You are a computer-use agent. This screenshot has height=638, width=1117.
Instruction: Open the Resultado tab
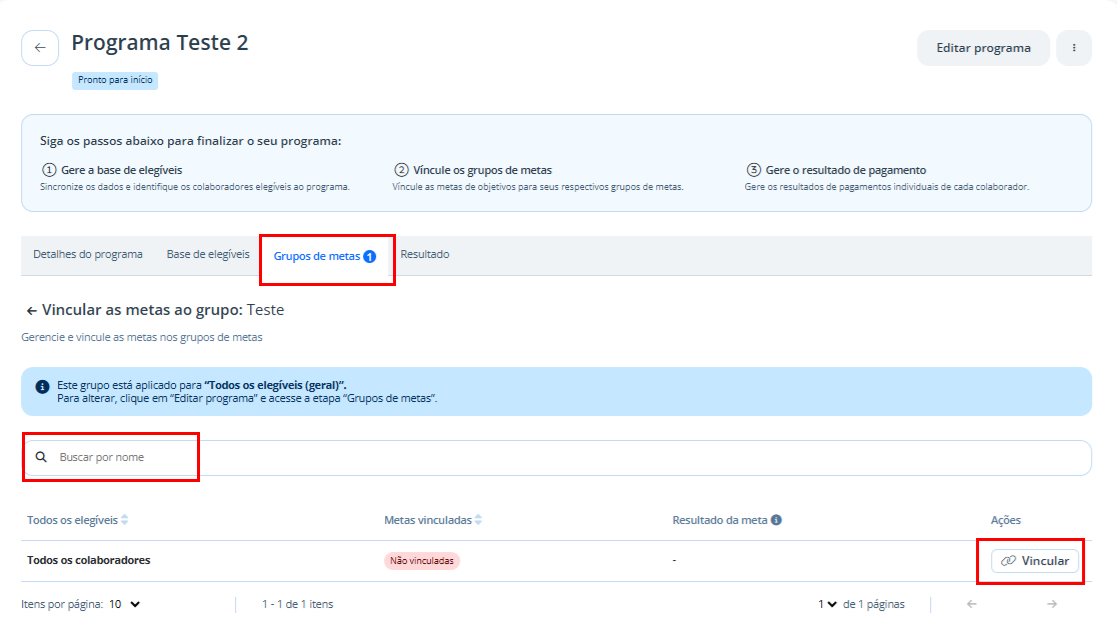click(425, 254)
